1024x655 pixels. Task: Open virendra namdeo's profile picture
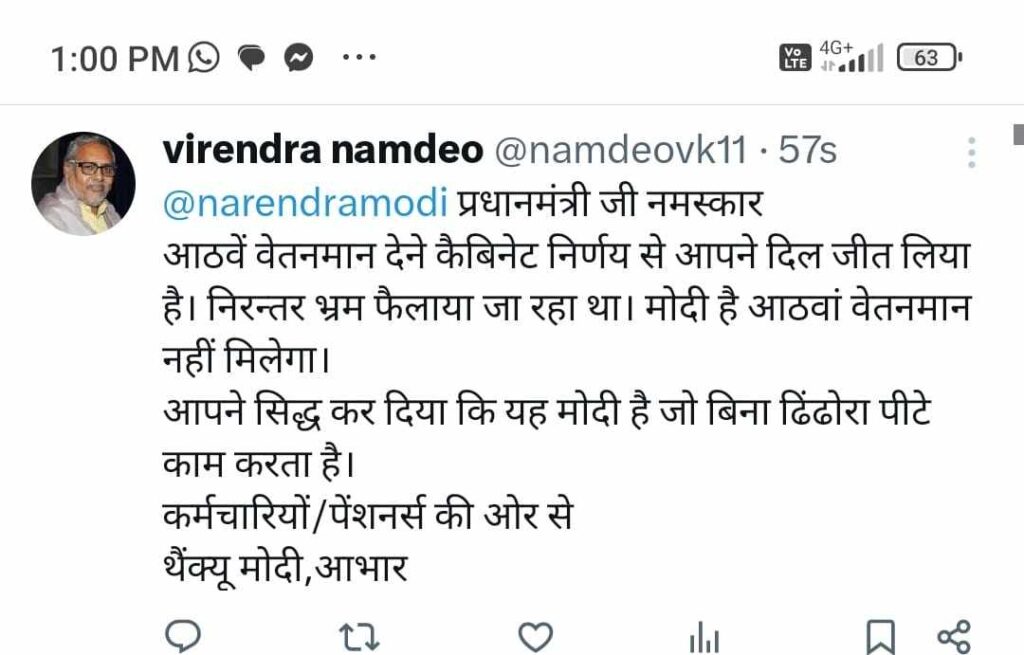point(83,184)
